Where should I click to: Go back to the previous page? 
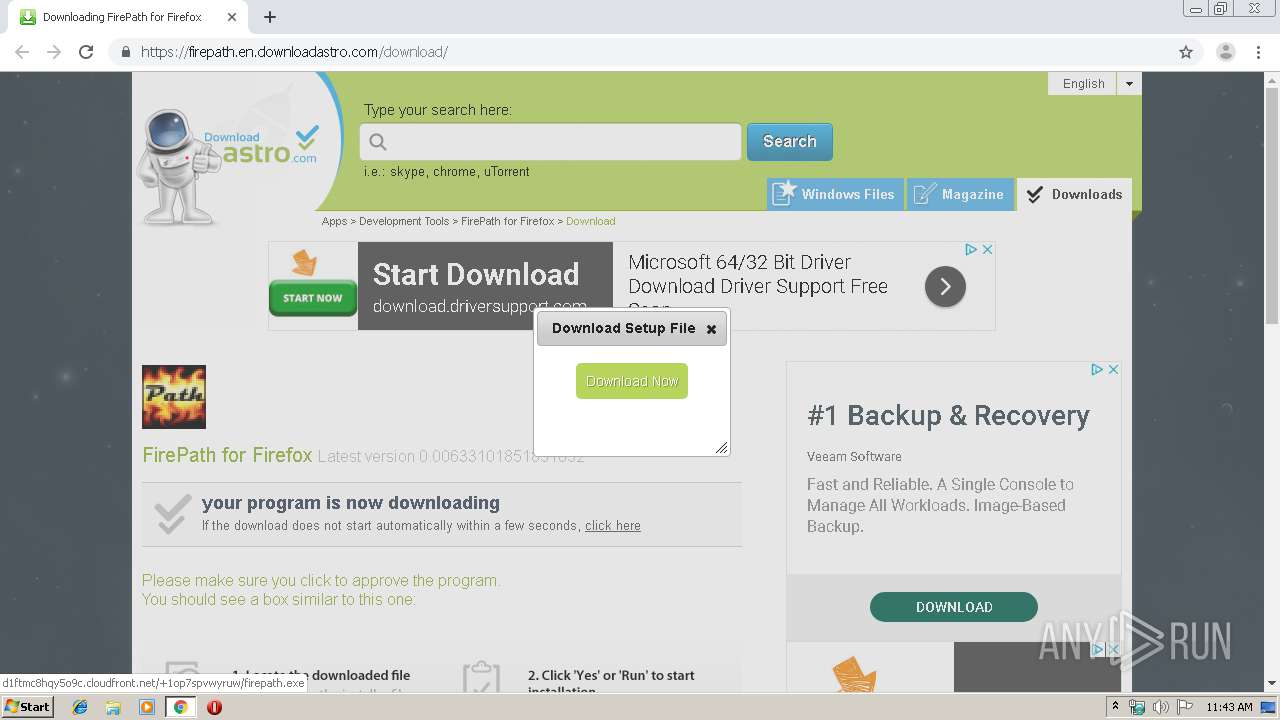click(x=22, y=52)
